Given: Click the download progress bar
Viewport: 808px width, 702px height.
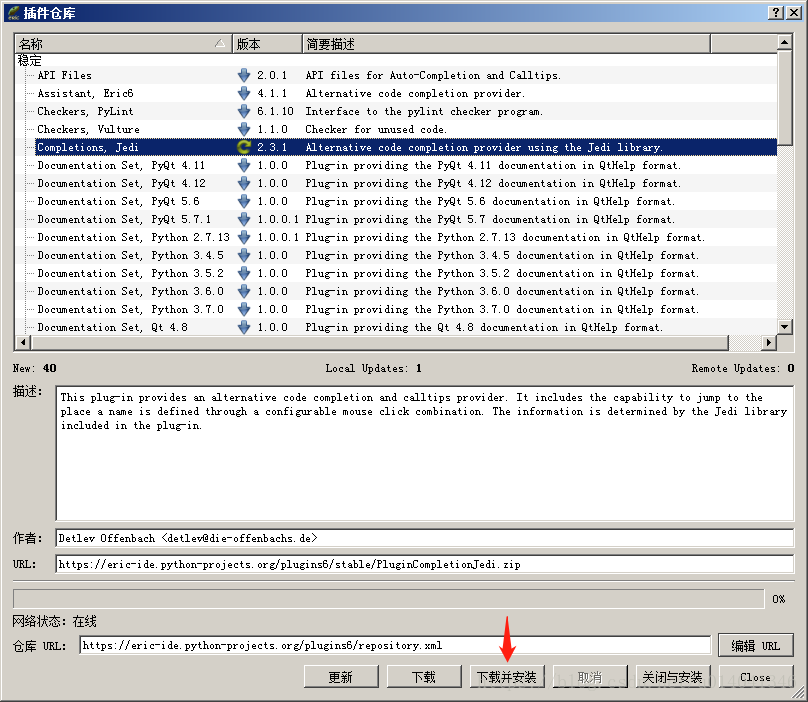Looking at the screenshot, I should click(389, 599).
